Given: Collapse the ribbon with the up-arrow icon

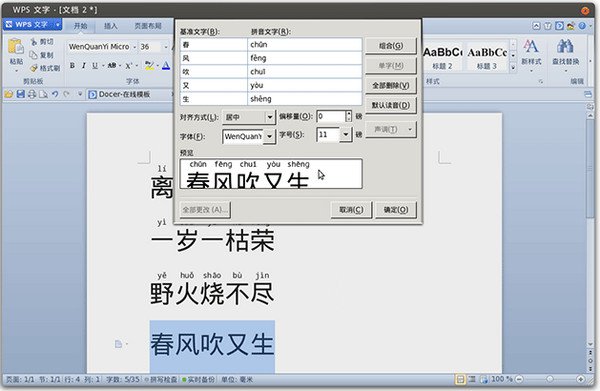Looking at the screenshot, I should pos(536,26).
